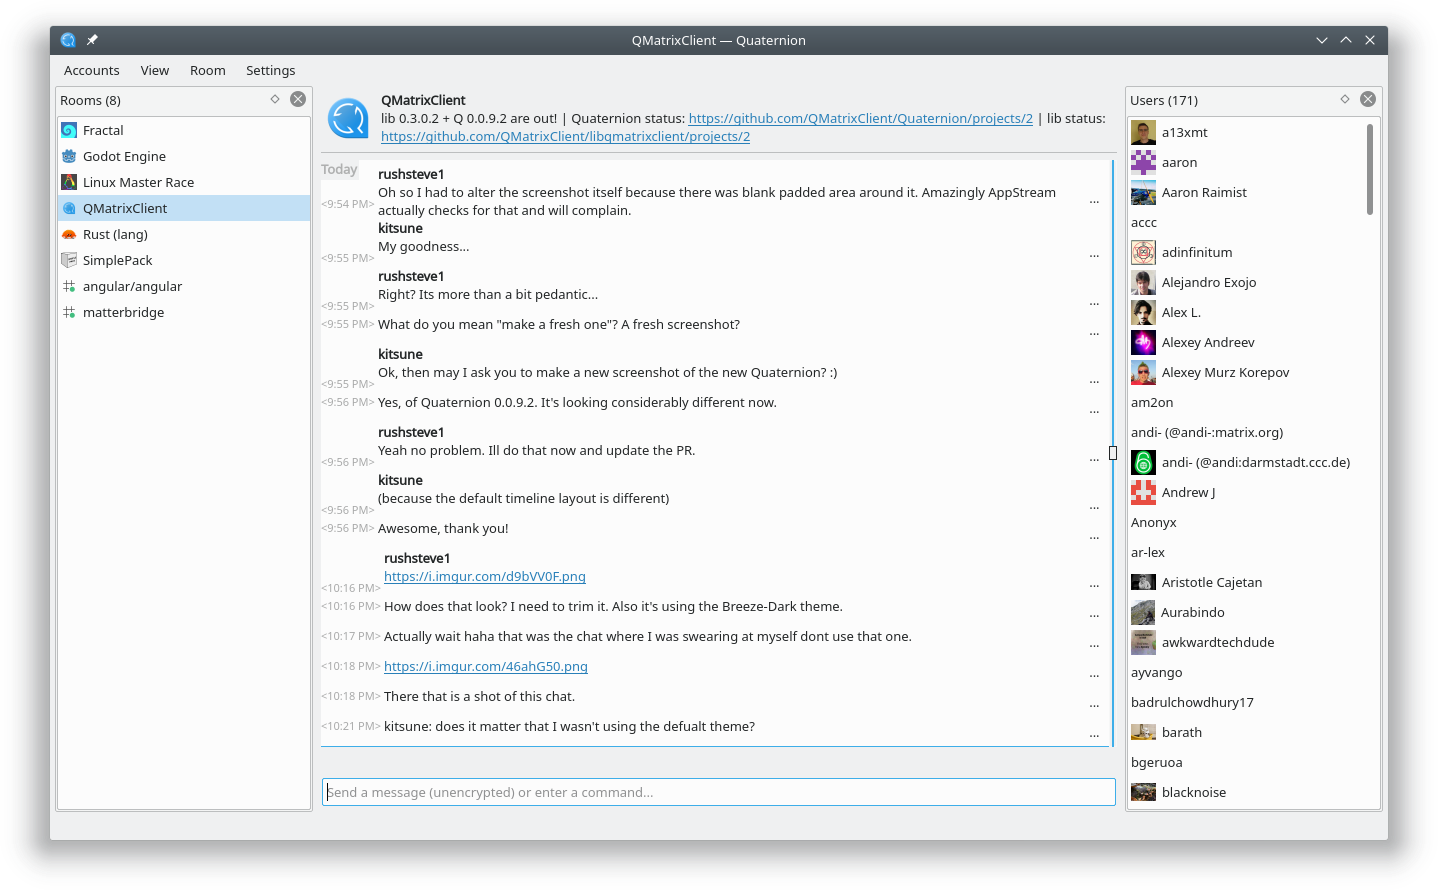The height and width of the screenshot is (890, 1438).
Task: Open options for 'Awesome, thank you!' message
Action: pos(1094,538)
